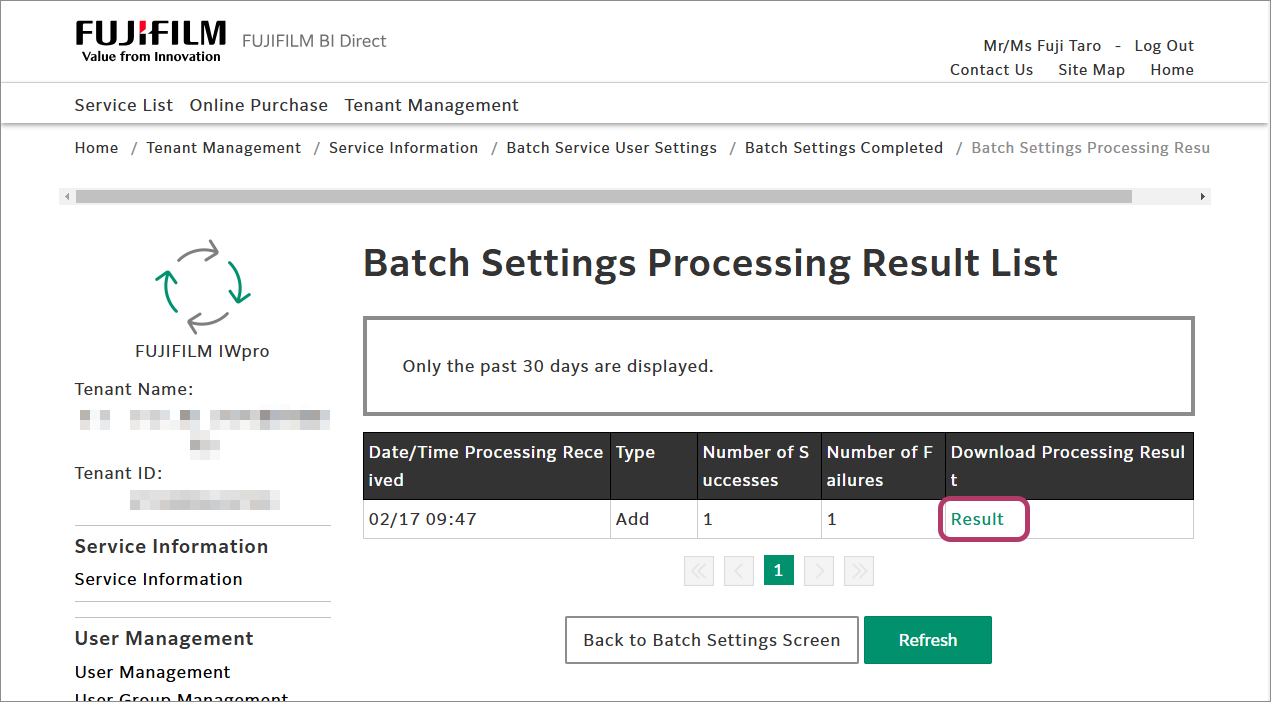This screenshot has height=702, width=1271.
Task: Open the Online Purchase menu
Action: [259, 105]
